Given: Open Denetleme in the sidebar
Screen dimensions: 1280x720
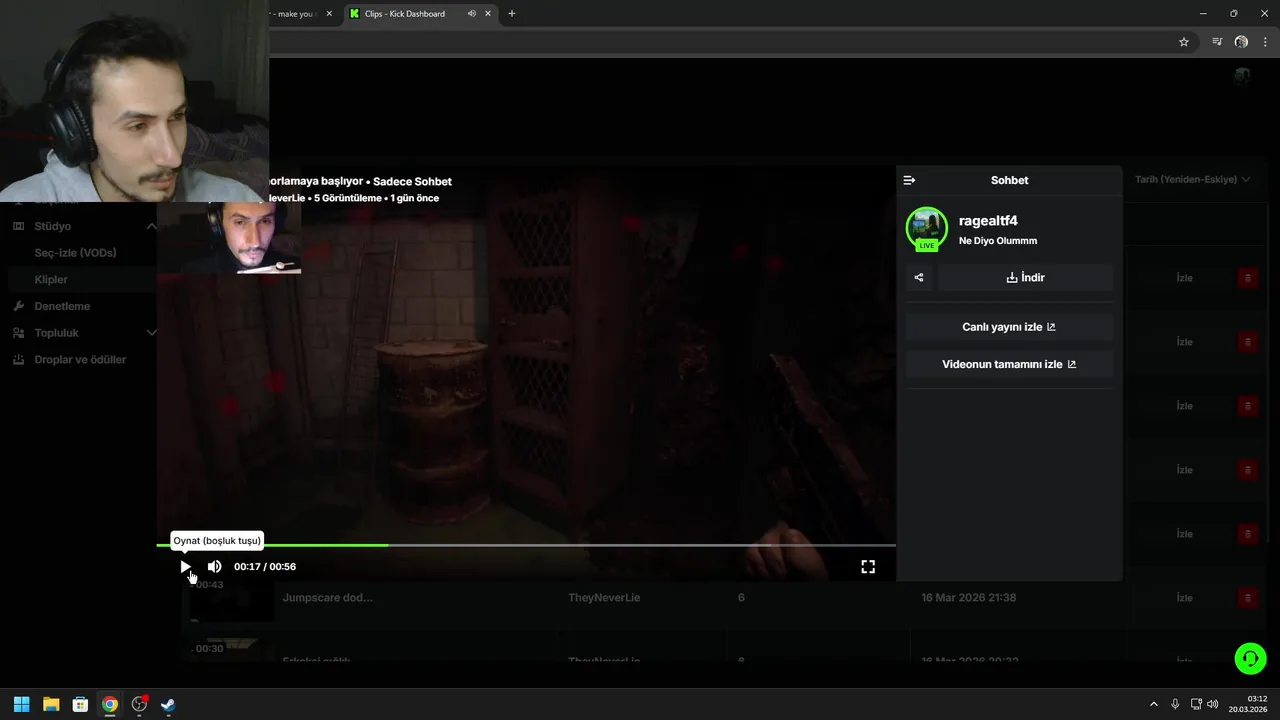Looking at the screenshot, I should (62, 306).
